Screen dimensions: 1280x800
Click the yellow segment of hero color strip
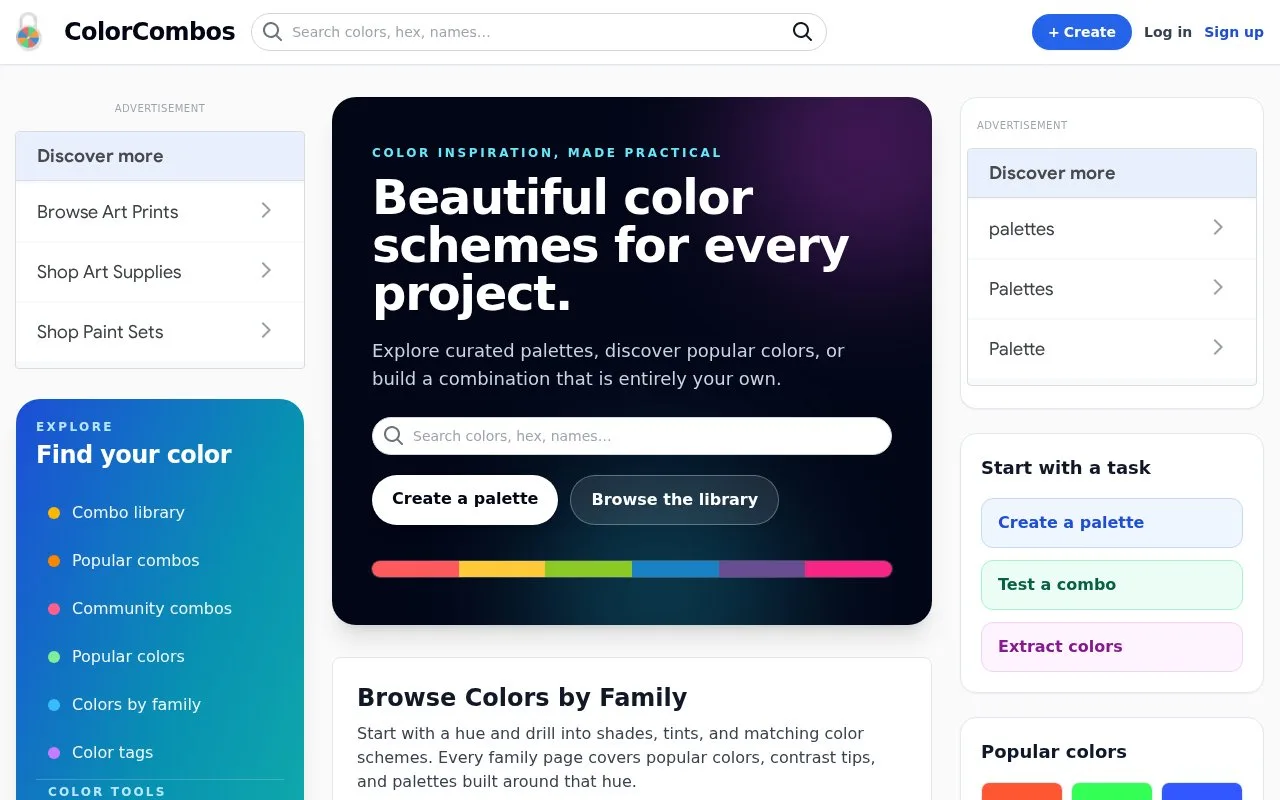pyautogui.click(x=502, y=569)
